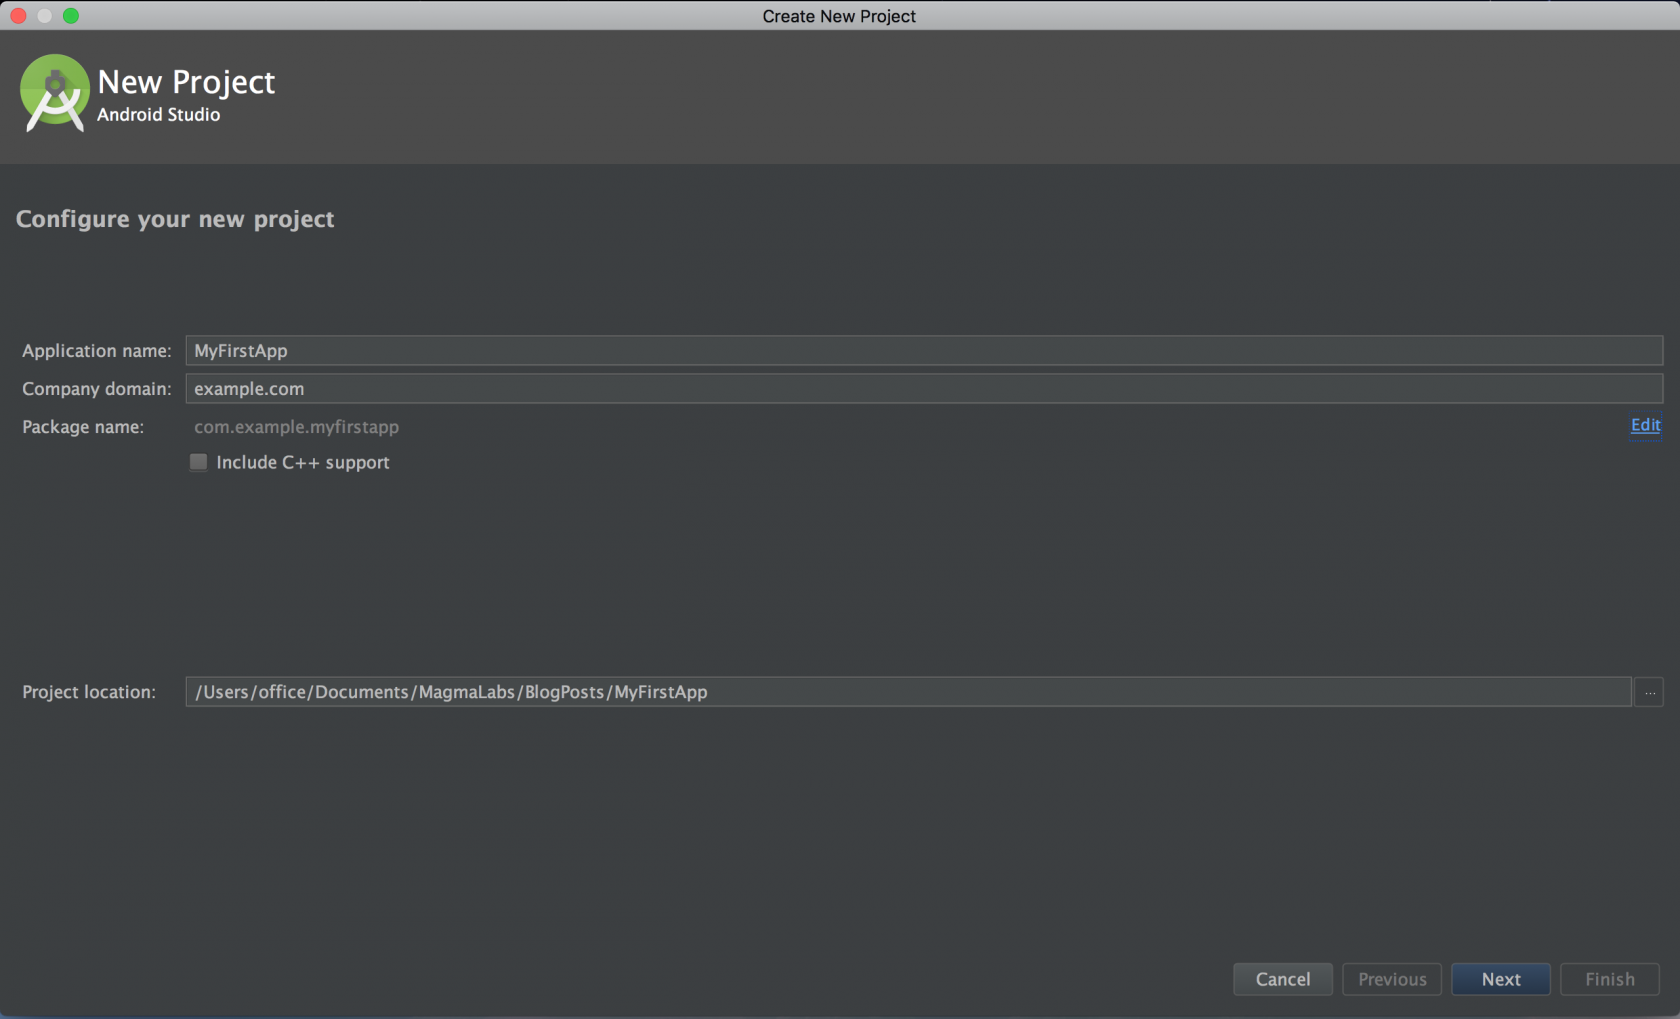
Task: Maximize the window with the green button
Action: pos(71,16)
